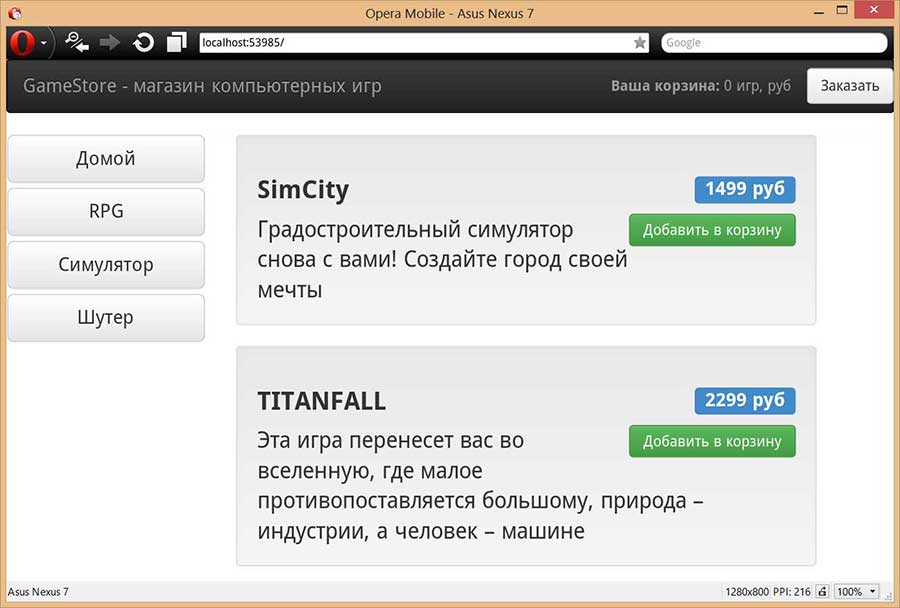Screen dimensions: 900x608
Task: Click the Google search field
Action: click(x=774, y=42)
